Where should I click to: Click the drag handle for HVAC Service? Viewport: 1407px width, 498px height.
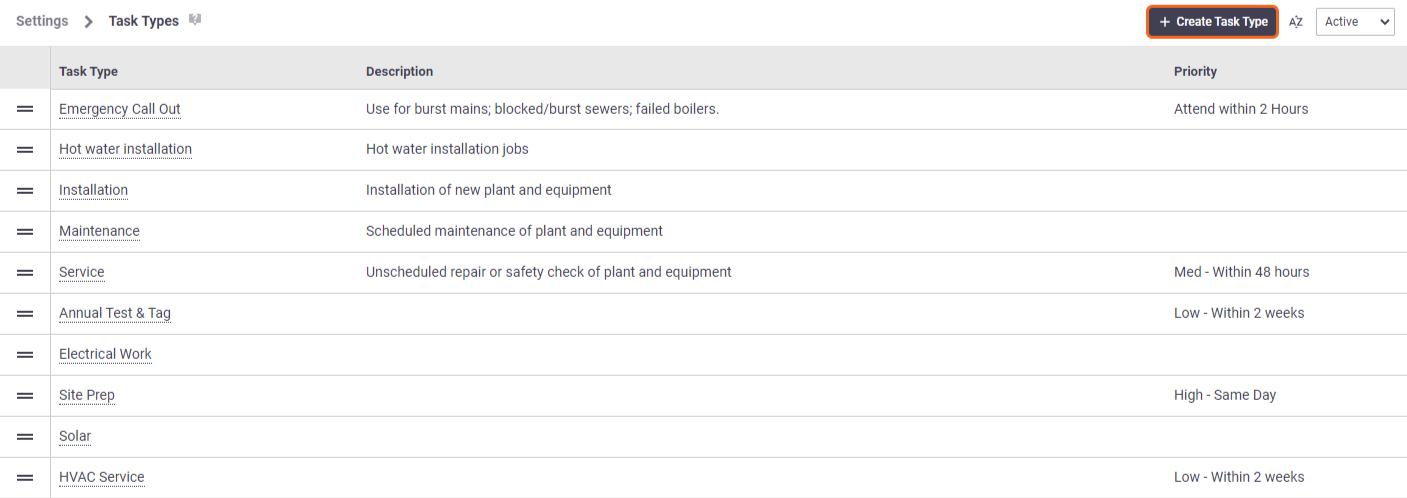pos(25,478)
